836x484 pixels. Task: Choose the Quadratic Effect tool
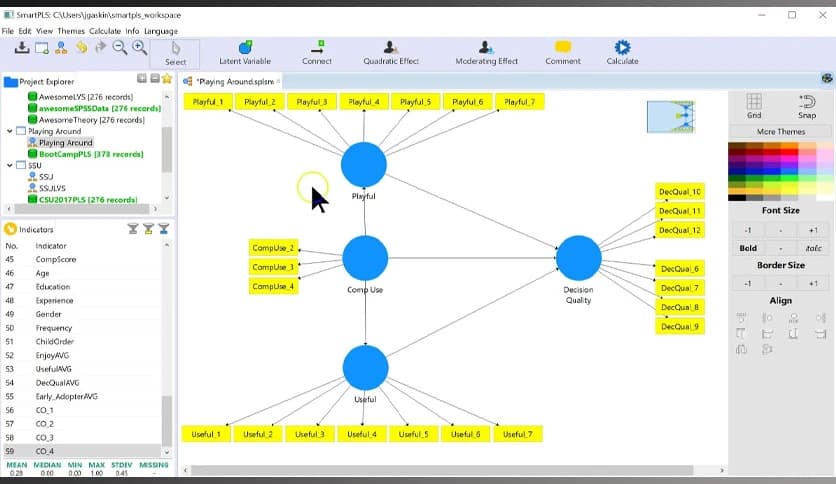(393, 53)
